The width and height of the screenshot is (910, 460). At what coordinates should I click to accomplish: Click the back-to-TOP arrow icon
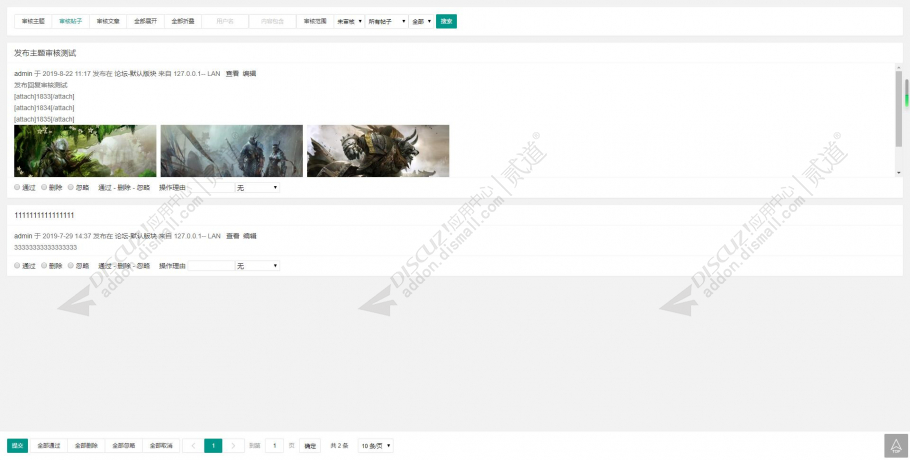[x=896, y=445]
